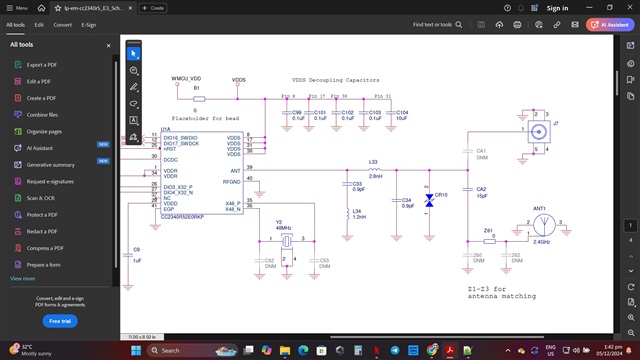Viewport: 640px width, 360px height.
Task: Click the previous page up chevron
Action: click(x=631, y=256)
